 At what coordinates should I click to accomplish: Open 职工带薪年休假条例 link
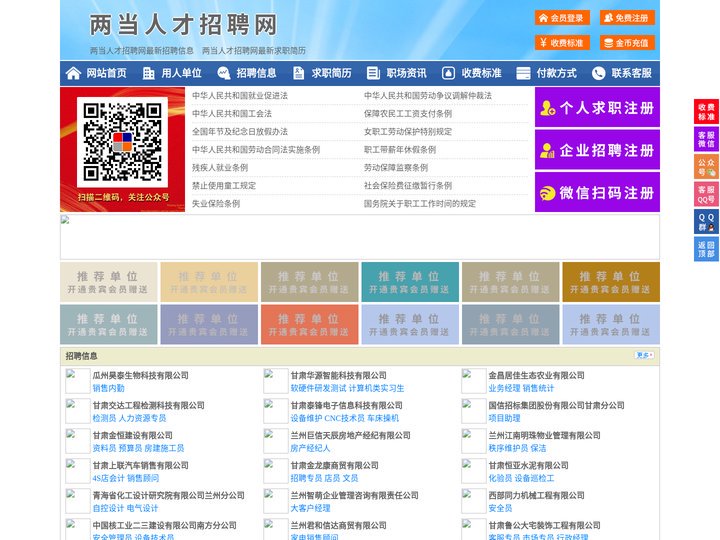(400, 150)
